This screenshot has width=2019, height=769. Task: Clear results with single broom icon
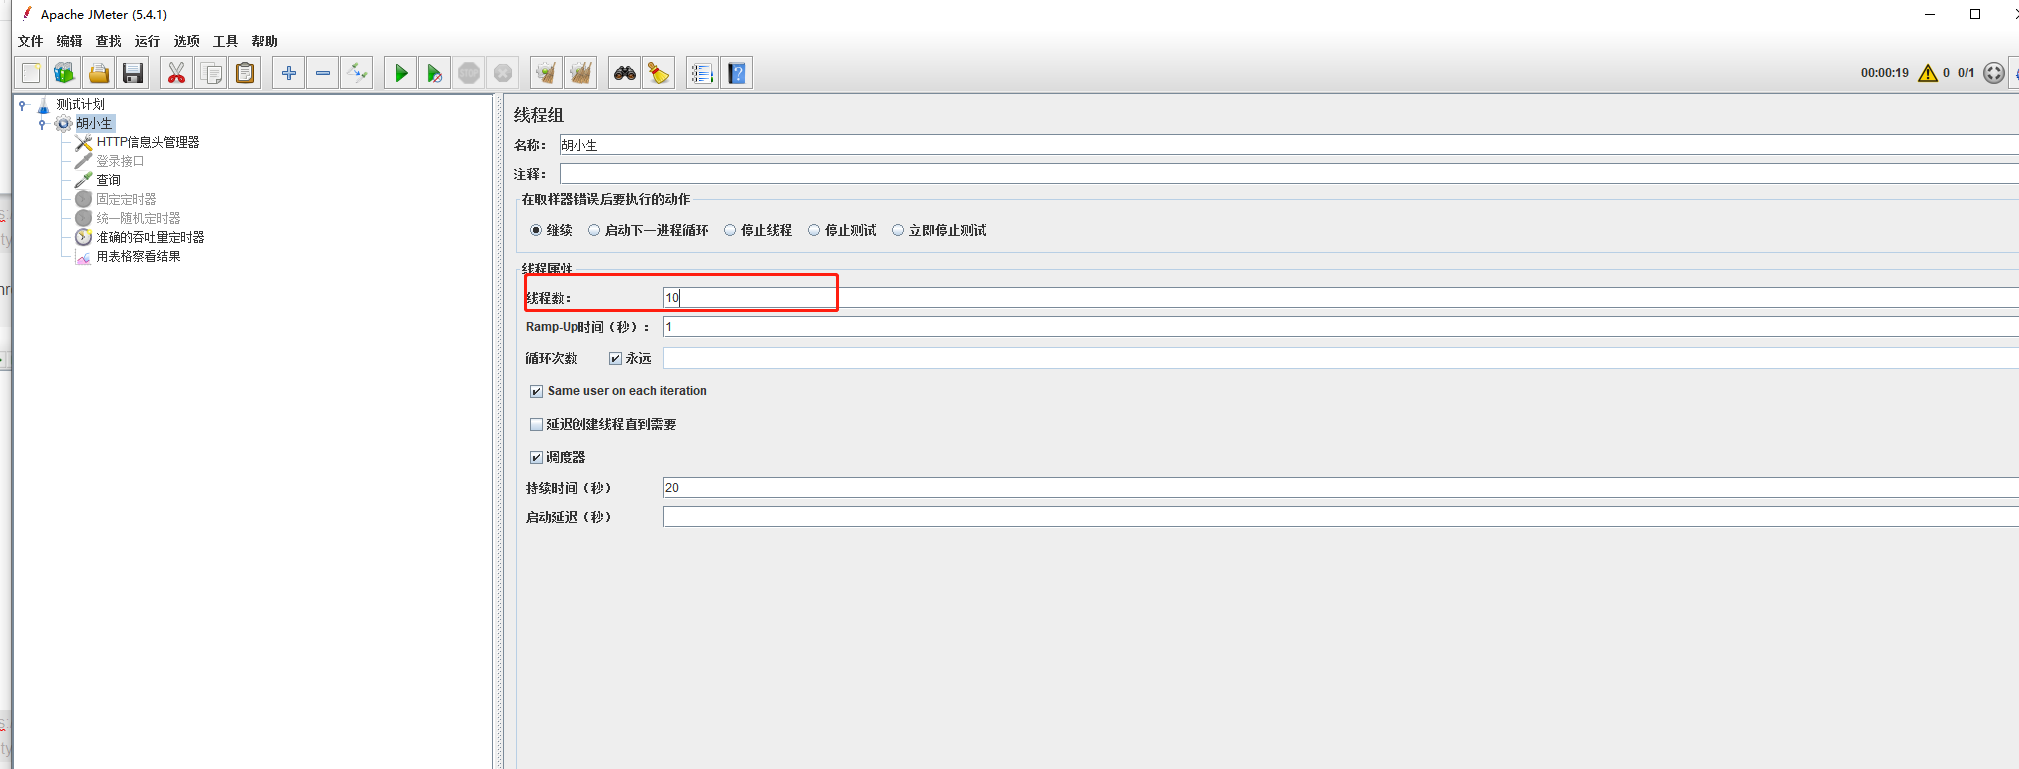pos(546,73)
